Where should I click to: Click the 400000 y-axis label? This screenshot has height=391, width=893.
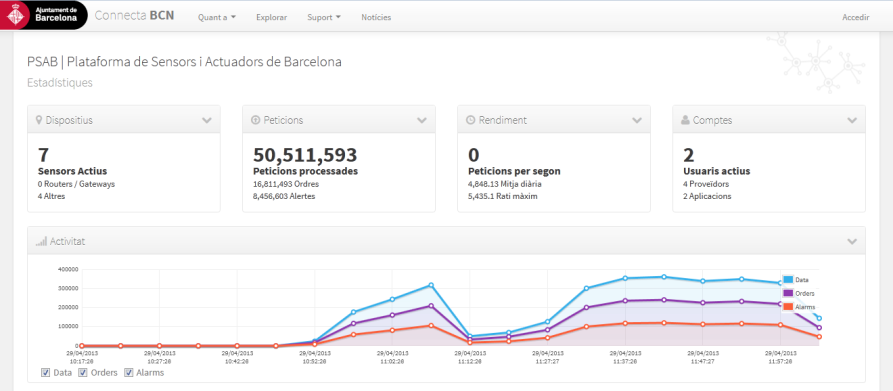[68, 269]
